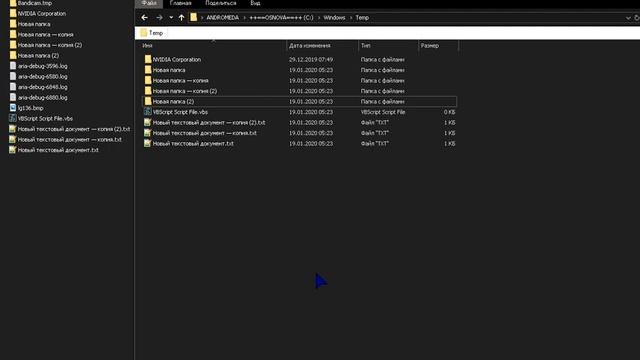640x360 pixels.
Task: Select NVIDIA Corporation folder icon in file list
Action: pyautogui.click(x=148, y=60)
